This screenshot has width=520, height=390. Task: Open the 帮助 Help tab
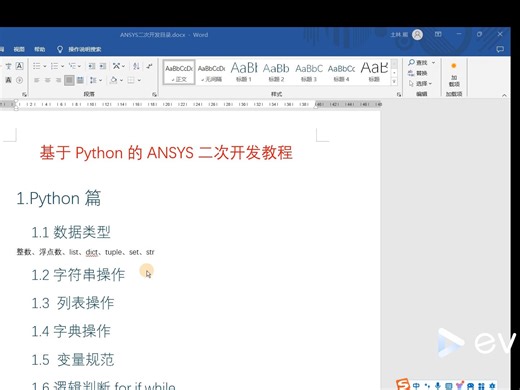pyautogui.click(x=39, y=49)
